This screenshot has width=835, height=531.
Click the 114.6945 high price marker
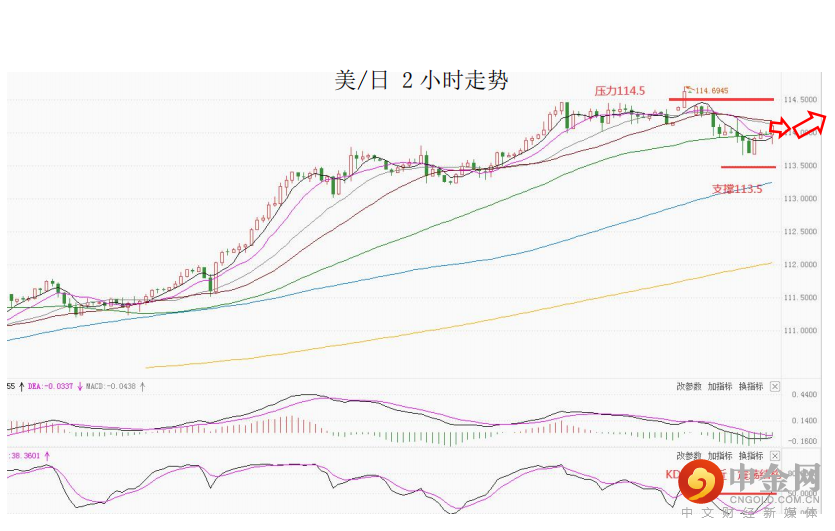pyautogui.click(x=714, y=88)
